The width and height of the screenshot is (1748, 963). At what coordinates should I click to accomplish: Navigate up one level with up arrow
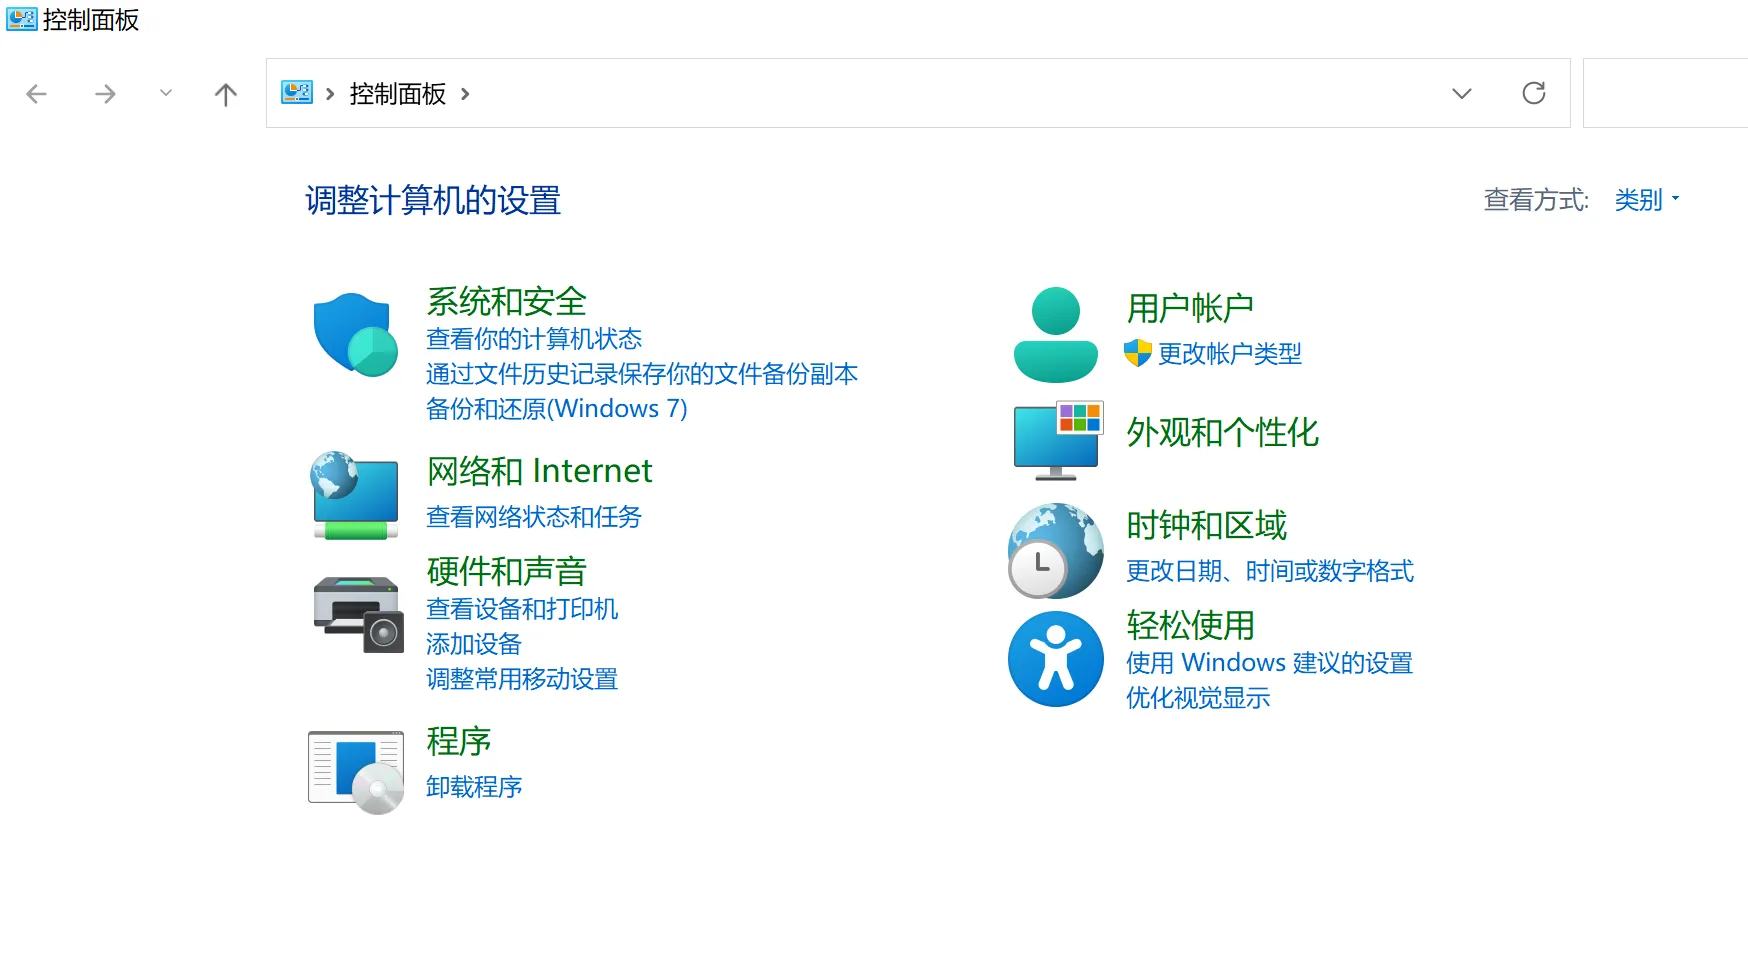pos(226,94)
